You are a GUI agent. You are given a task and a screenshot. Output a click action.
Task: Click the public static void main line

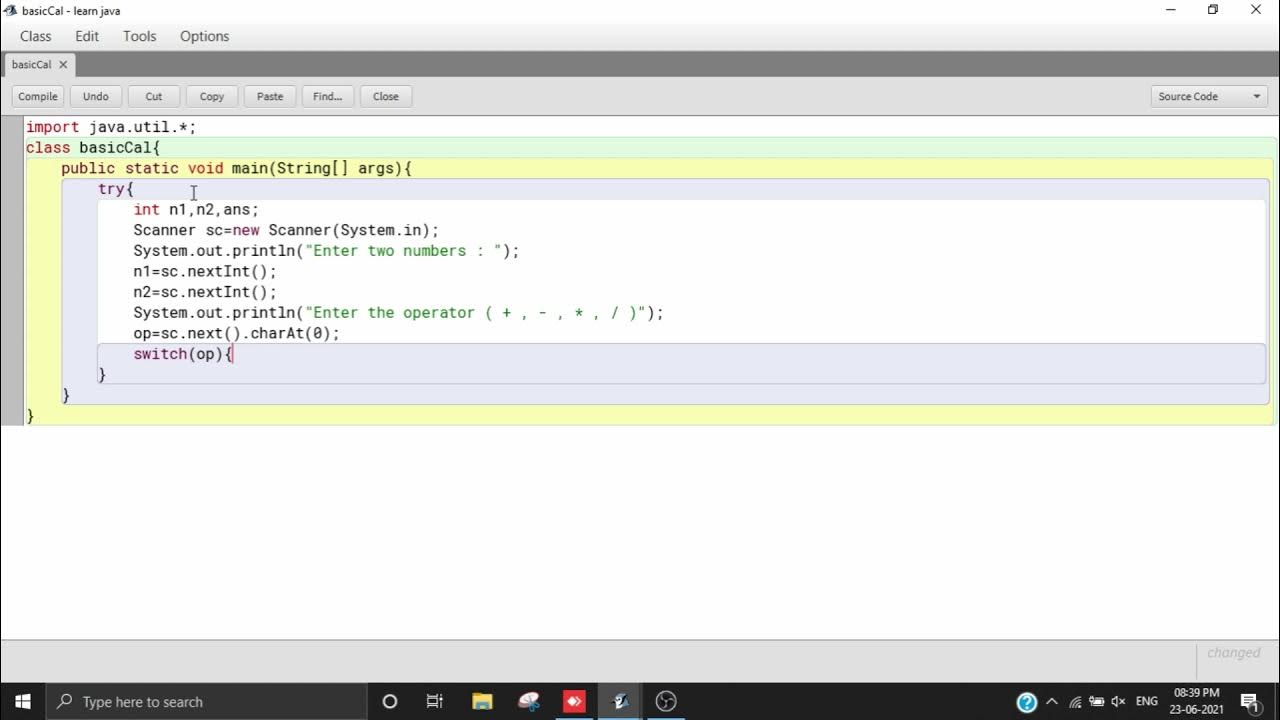[x=237, y=168]
